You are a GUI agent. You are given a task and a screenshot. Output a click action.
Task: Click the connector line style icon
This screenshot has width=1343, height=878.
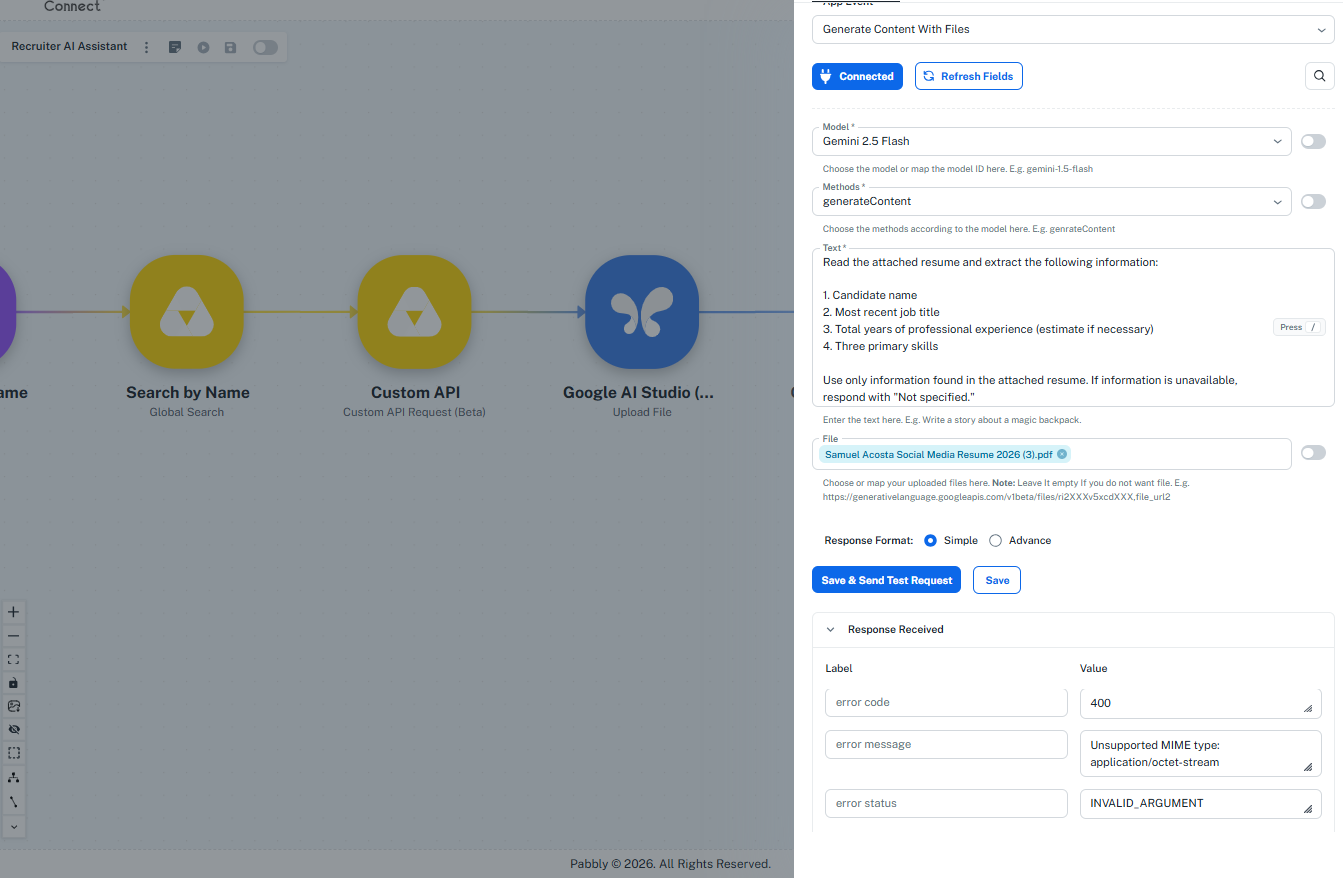click(x=13, y=802)
